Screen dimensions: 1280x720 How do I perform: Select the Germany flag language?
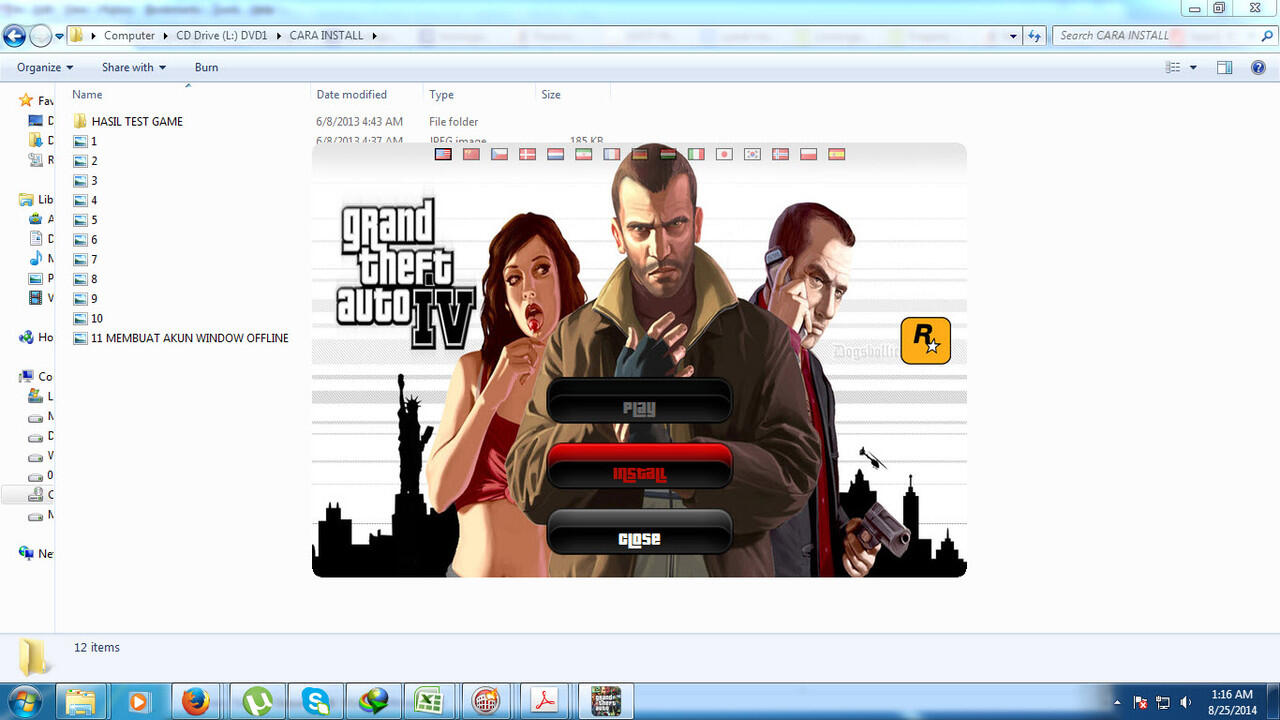639,154
